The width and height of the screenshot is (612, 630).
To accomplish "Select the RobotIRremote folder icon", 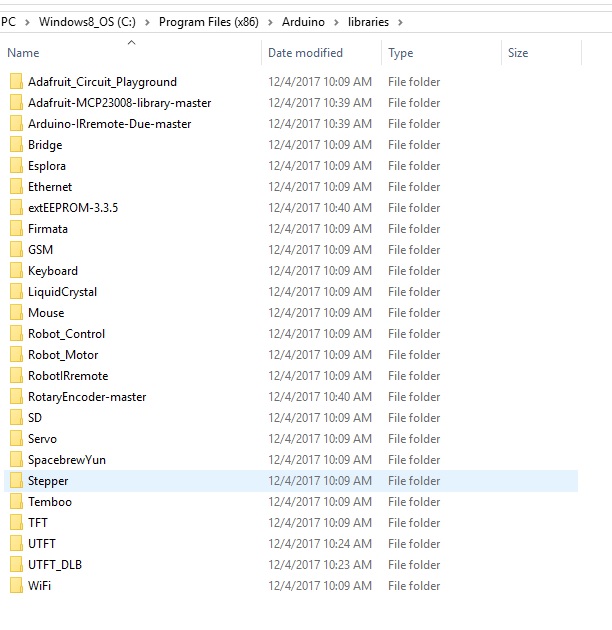I will [x=16, y=375].
